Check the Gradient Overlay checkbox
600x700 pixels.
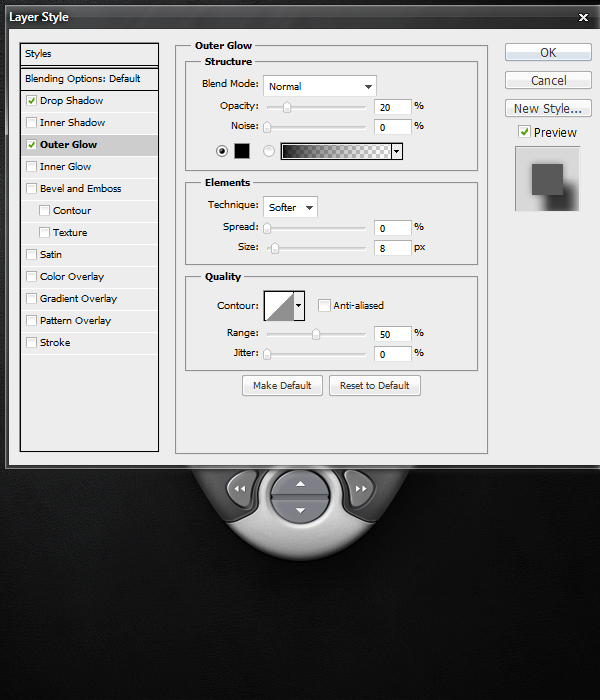click(31, 298)
